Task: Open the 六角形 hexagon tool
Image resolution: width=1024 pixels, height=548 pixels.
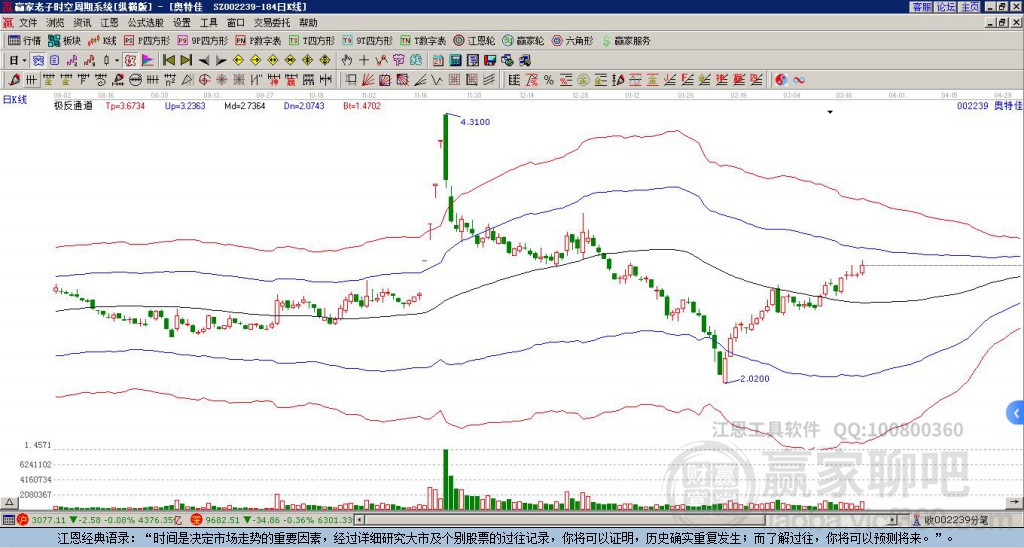Action: [573, 40]
